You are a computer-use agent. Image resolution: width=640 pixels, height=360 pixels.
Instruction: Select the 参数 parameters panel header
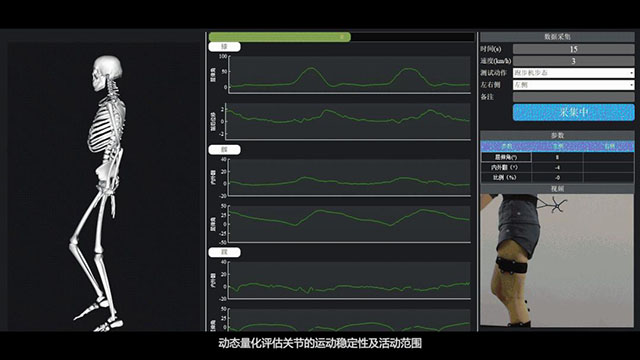(557, 136)
